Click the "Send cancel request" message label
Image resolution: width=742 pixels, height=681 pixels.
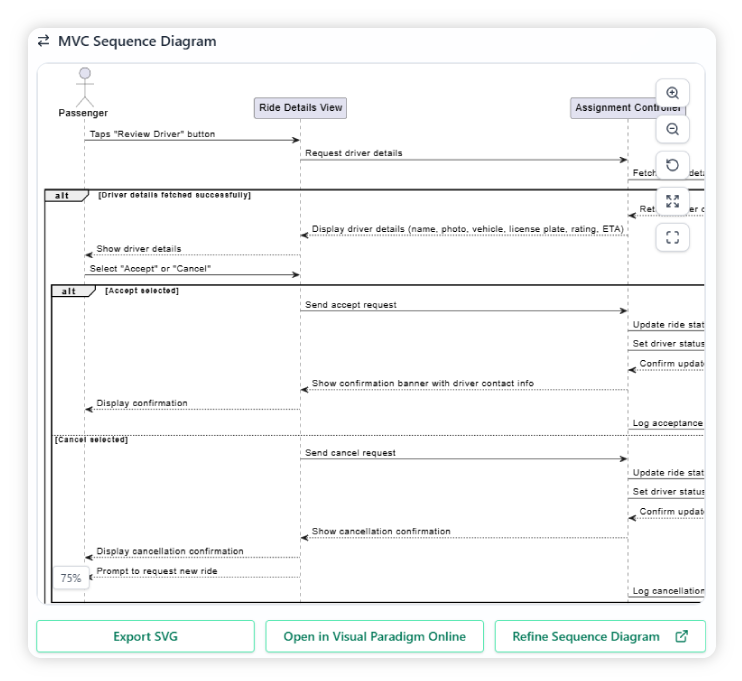point(350,453)
